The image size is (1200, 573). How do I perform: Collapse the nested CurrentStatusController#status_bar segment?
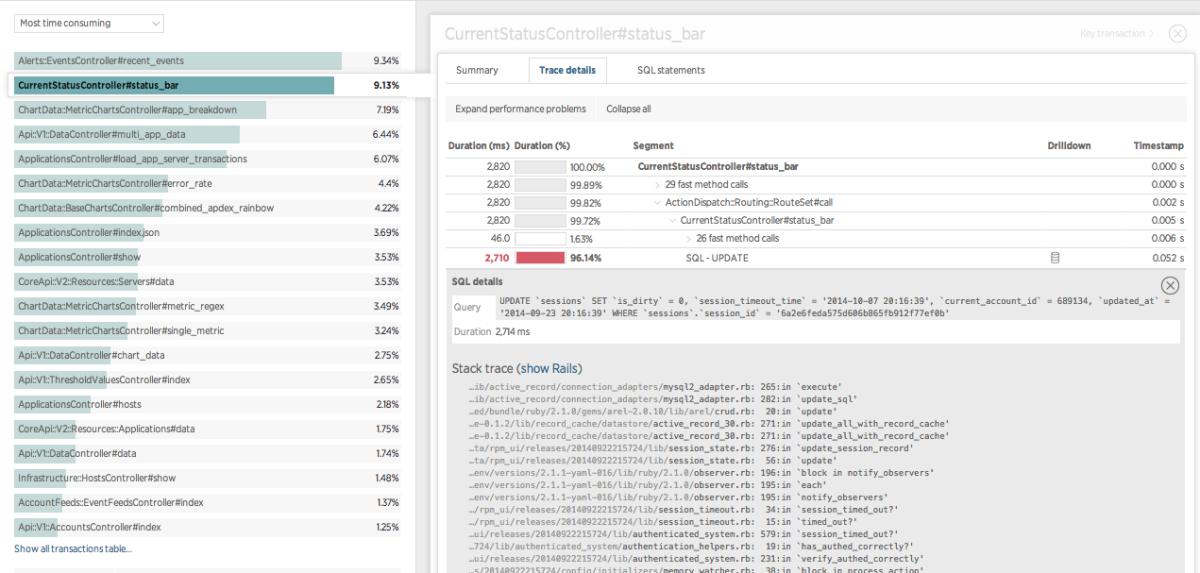click(x=672, y=221)
